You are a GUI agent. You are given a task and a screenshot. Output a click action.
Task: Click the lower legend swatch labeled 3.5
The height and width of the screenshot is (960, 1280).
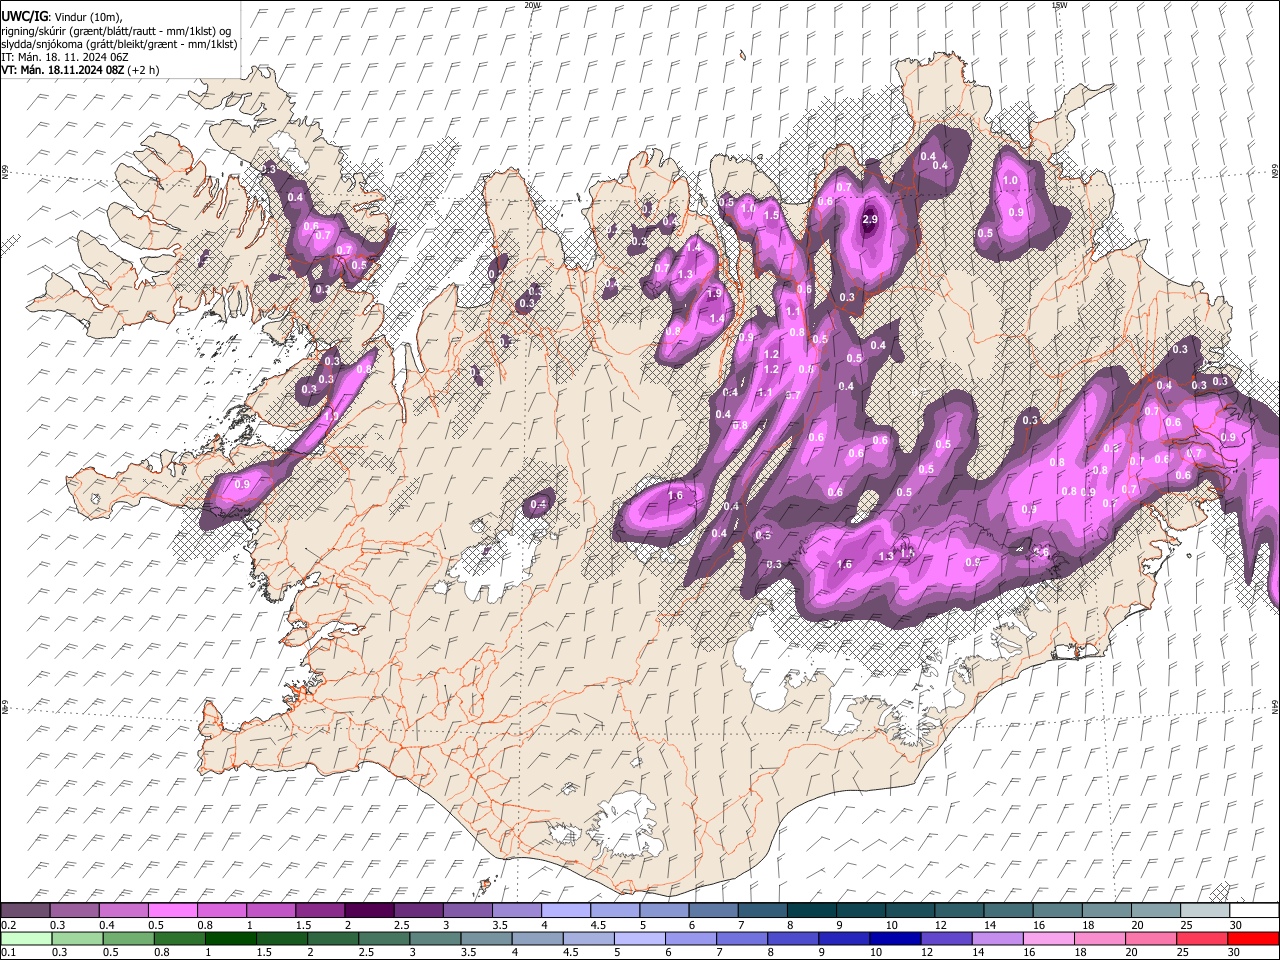[x=487, y=938]
